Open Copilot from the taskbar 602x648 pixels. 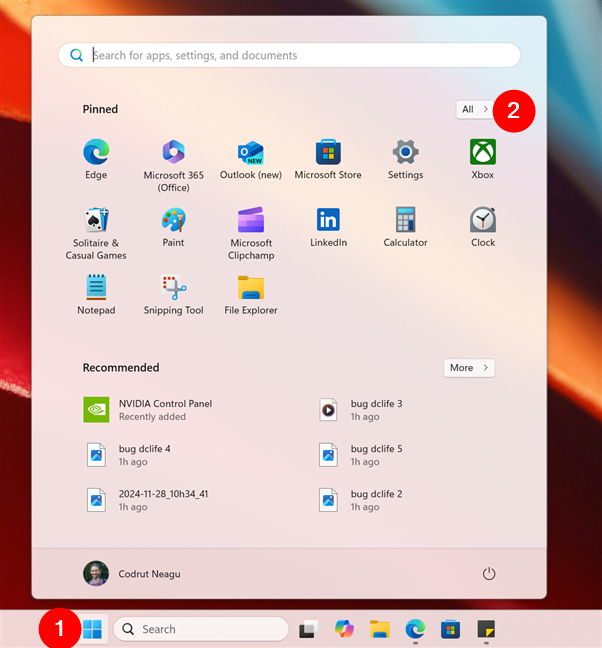coord(344,629)
